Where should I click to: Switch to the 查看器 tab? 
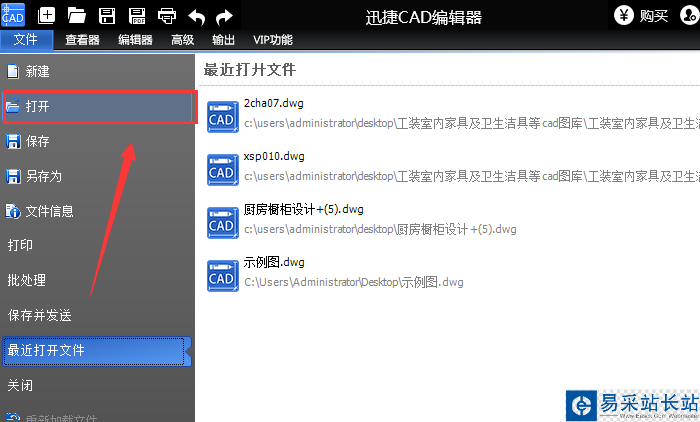pos(82,40)
